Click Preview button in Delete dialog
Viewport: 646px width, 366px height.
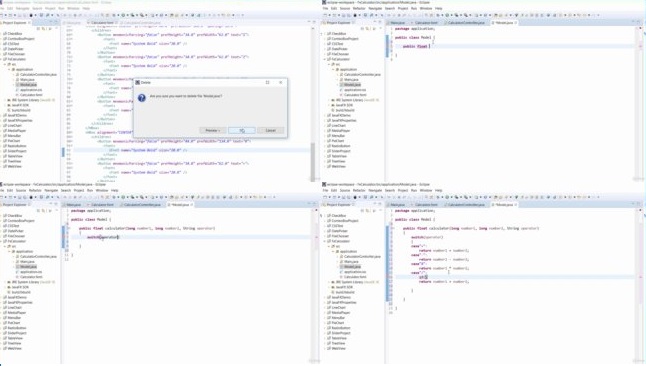pyautogui.click(x=213, y=130)
